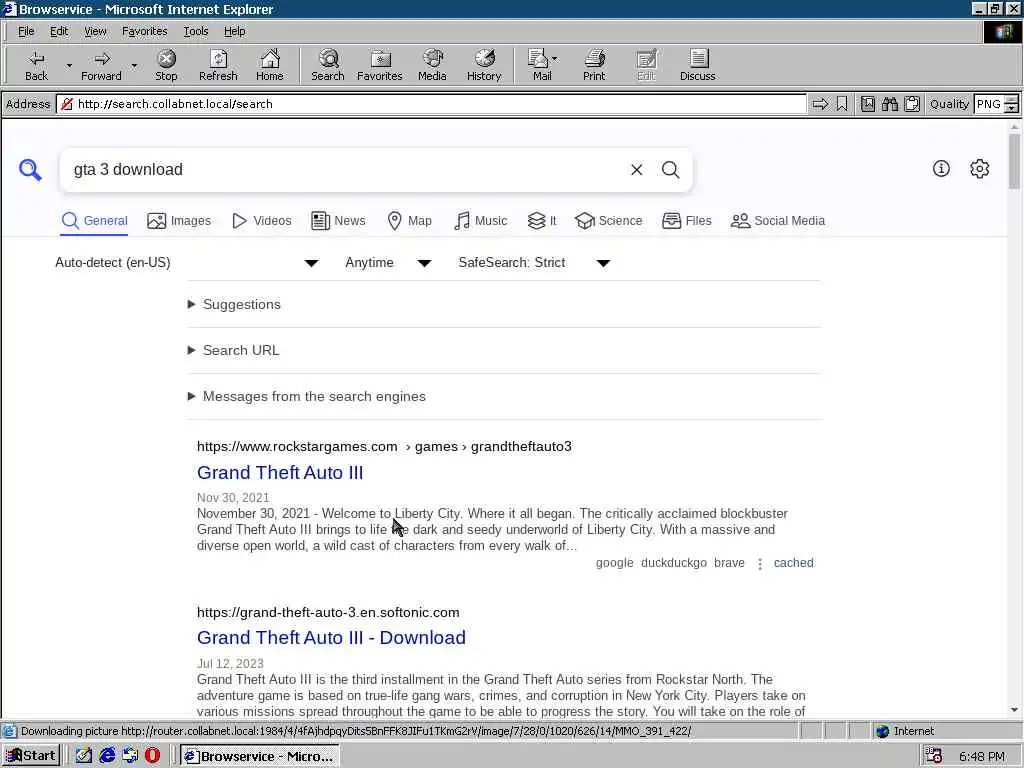Click in the Address bar URL field

point(431,104)
